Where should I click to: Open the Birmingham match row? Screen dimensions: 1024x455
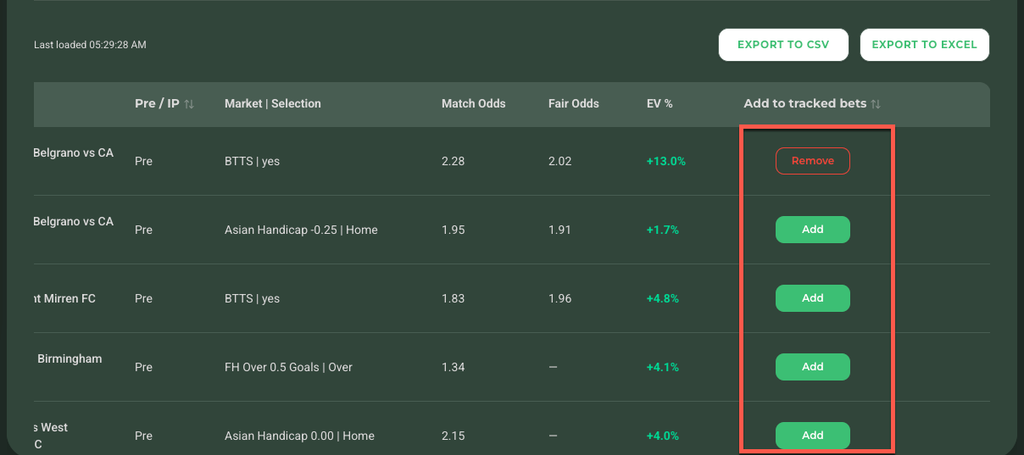coord(69,359)
